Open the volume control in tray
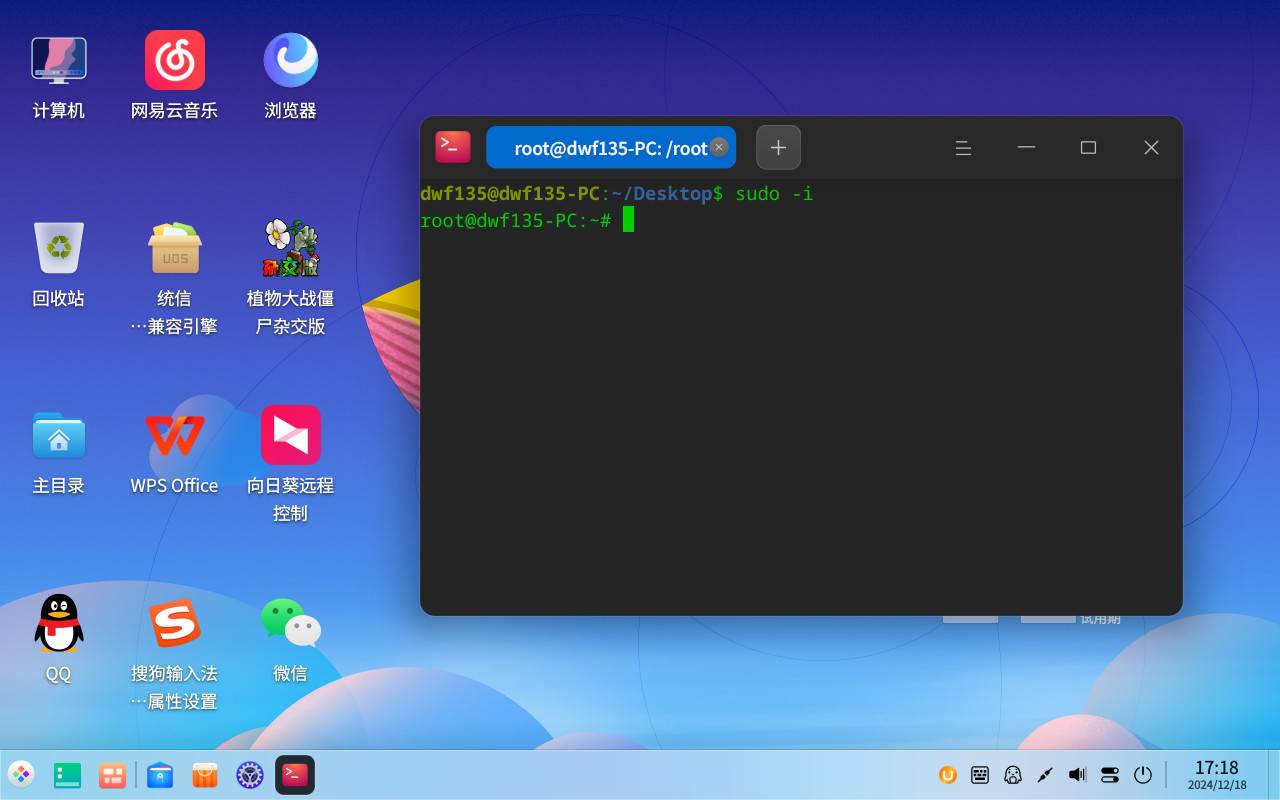The height and width of the screenshot is (800, 1280). pos(1077,774)
